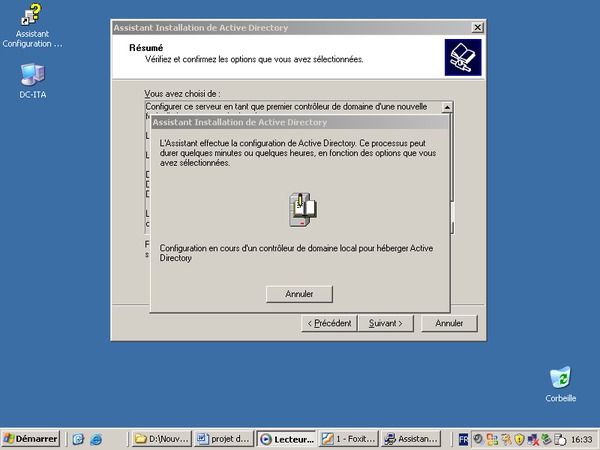This screenshot has width=600, height=450.
Task: Click the Résumé heading text
Action: [x=146, y=48]
